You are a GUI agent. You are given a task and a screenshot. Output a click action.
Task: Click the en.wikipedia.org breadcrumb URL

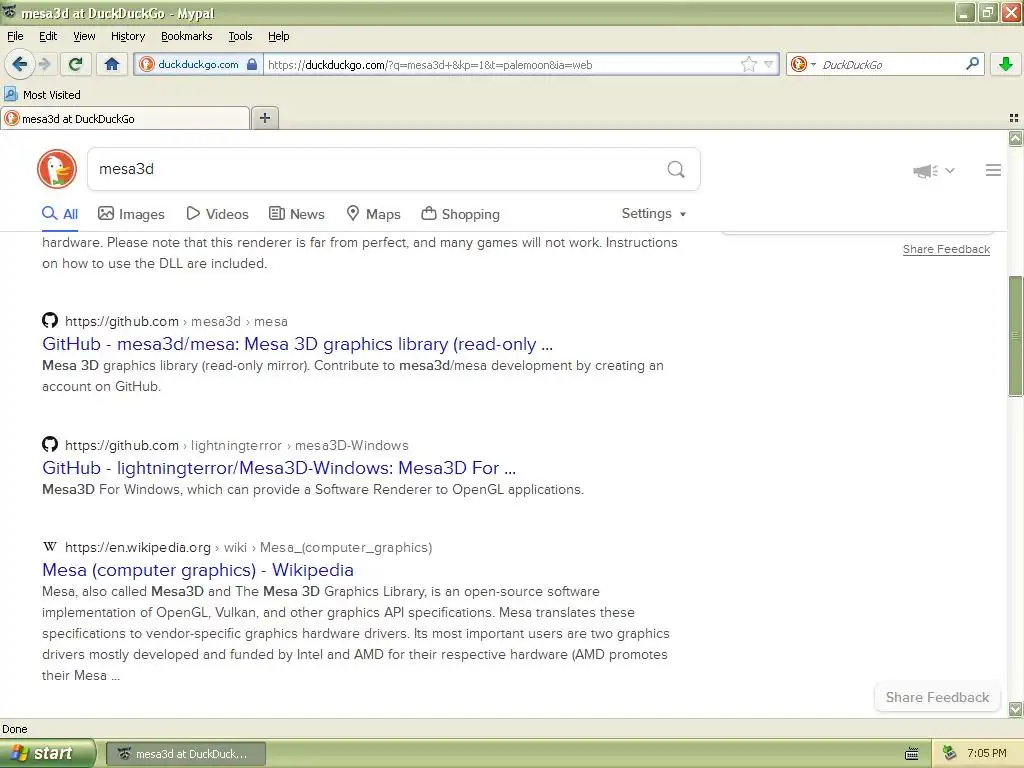click(248, 547)
